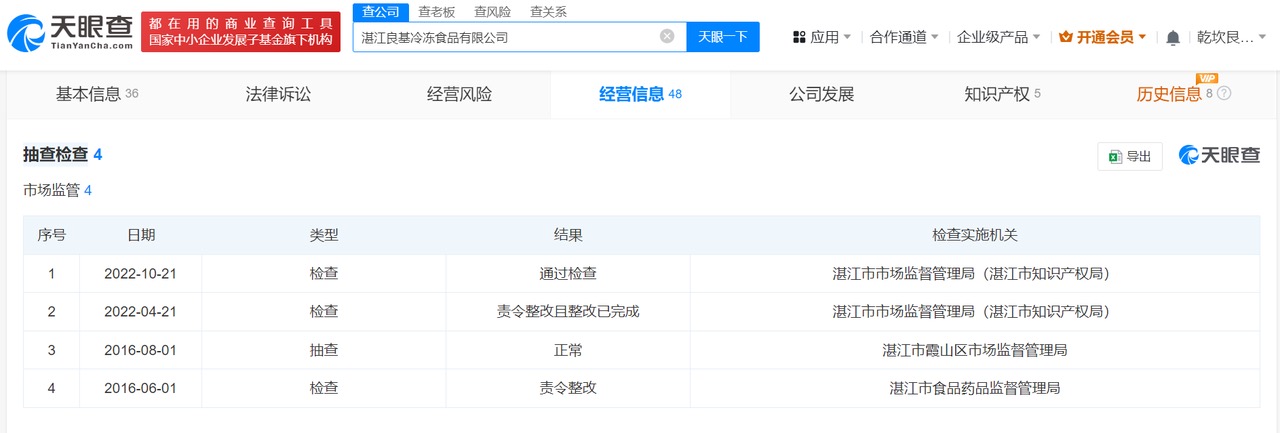Viewport: 1280px width, 433px height.
Task: Click the grid icon beside 应用
Action: pos(799,37)
